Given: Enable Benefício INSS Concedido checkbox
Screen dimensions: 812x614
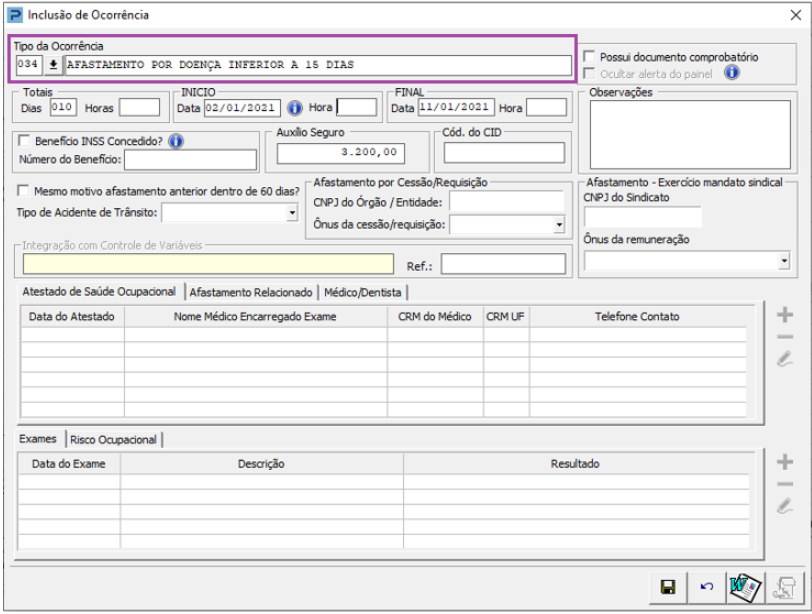Looking at the screenshot, I should tap(24, 140).
